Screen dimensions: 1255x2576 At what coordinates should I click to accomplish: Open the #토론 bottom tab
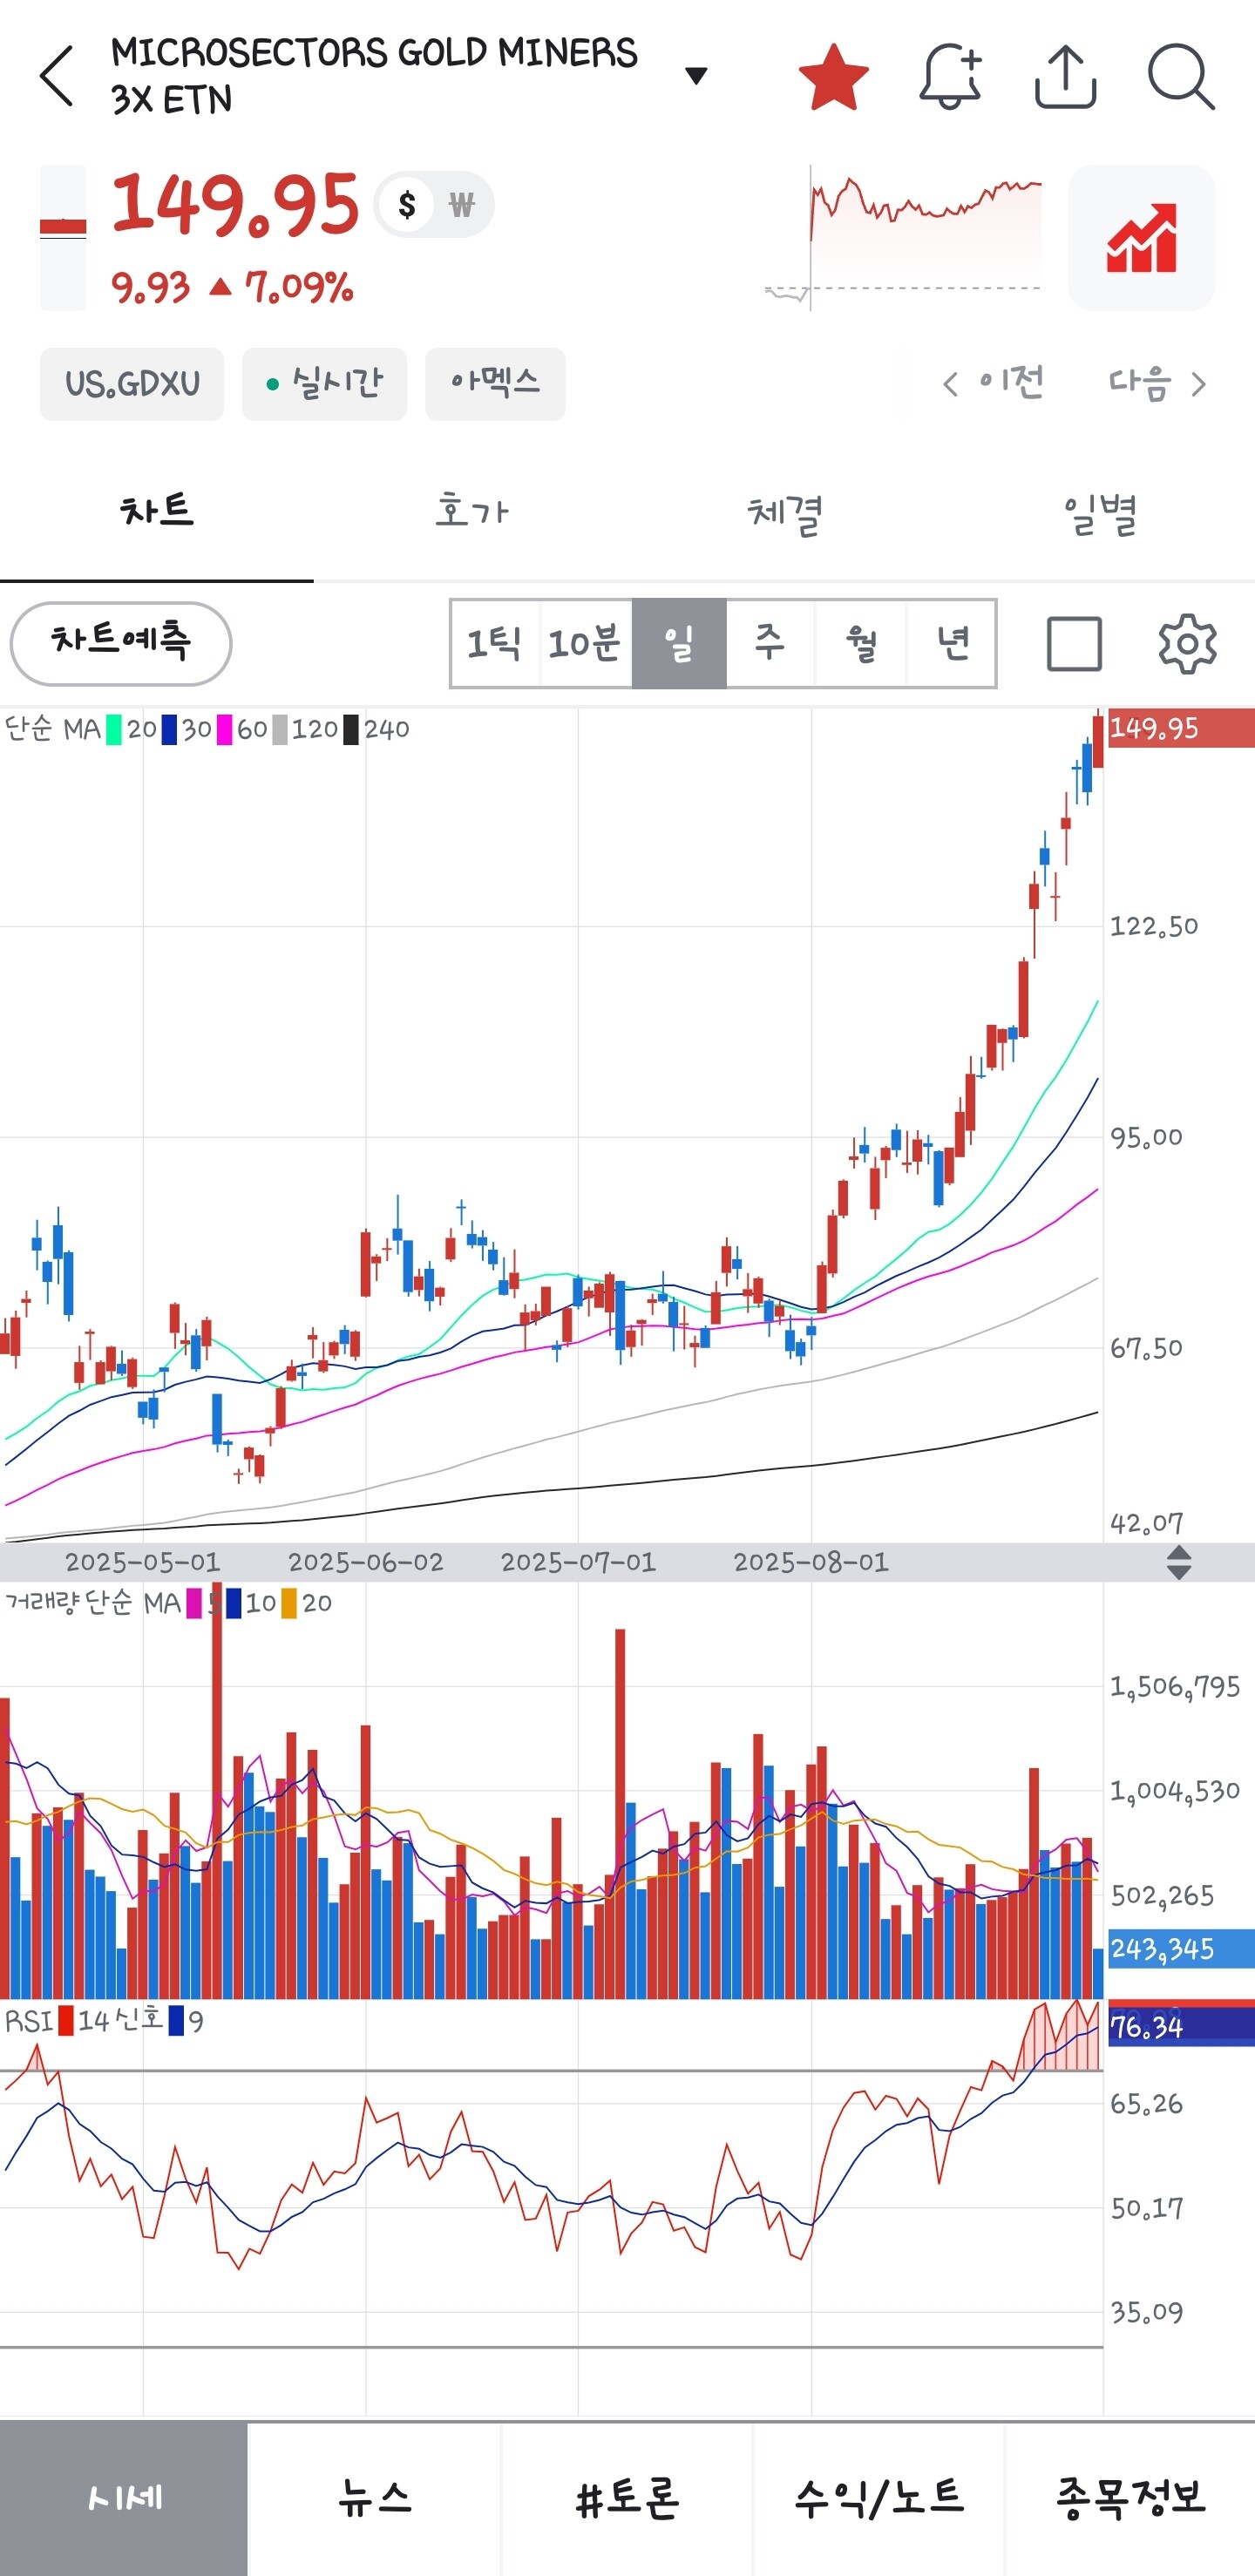627,2498
